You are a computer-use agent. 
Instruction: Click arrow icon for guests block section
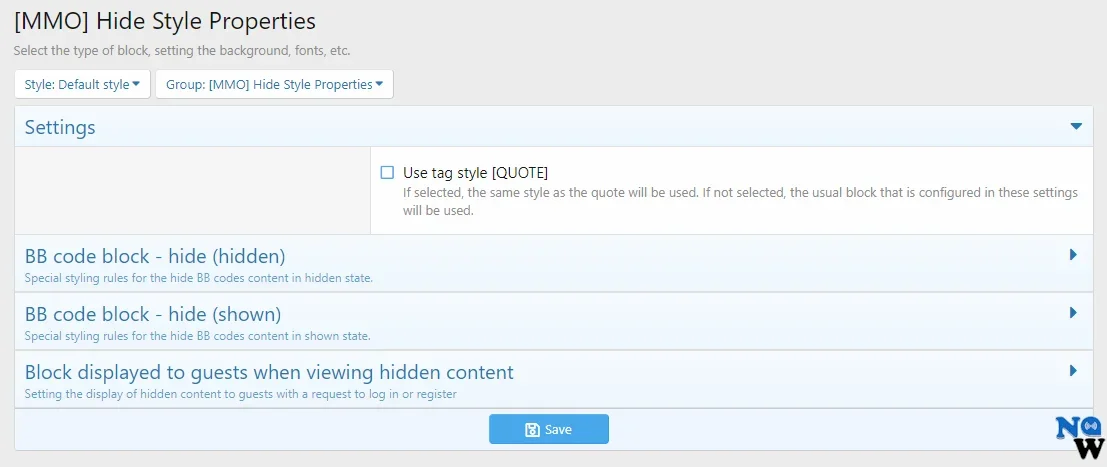1073,371
